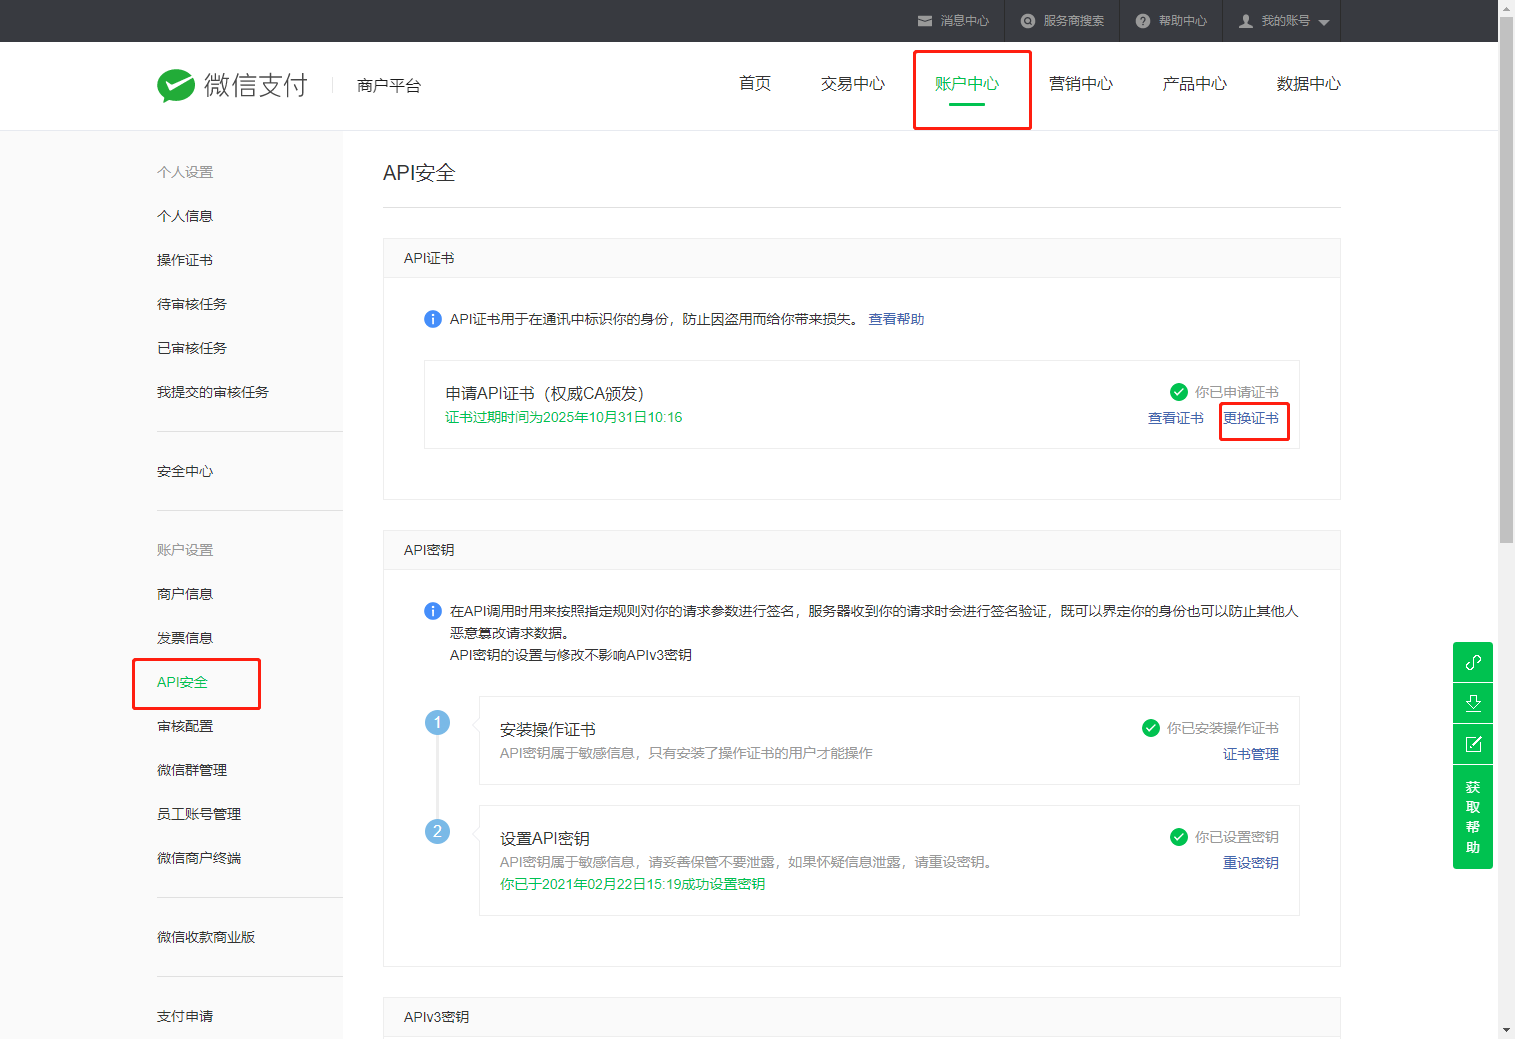Select the 账户中心 tab
Image resolution: width=1515 pixels, height=1039 pixels.
click(x=967, y=84)
